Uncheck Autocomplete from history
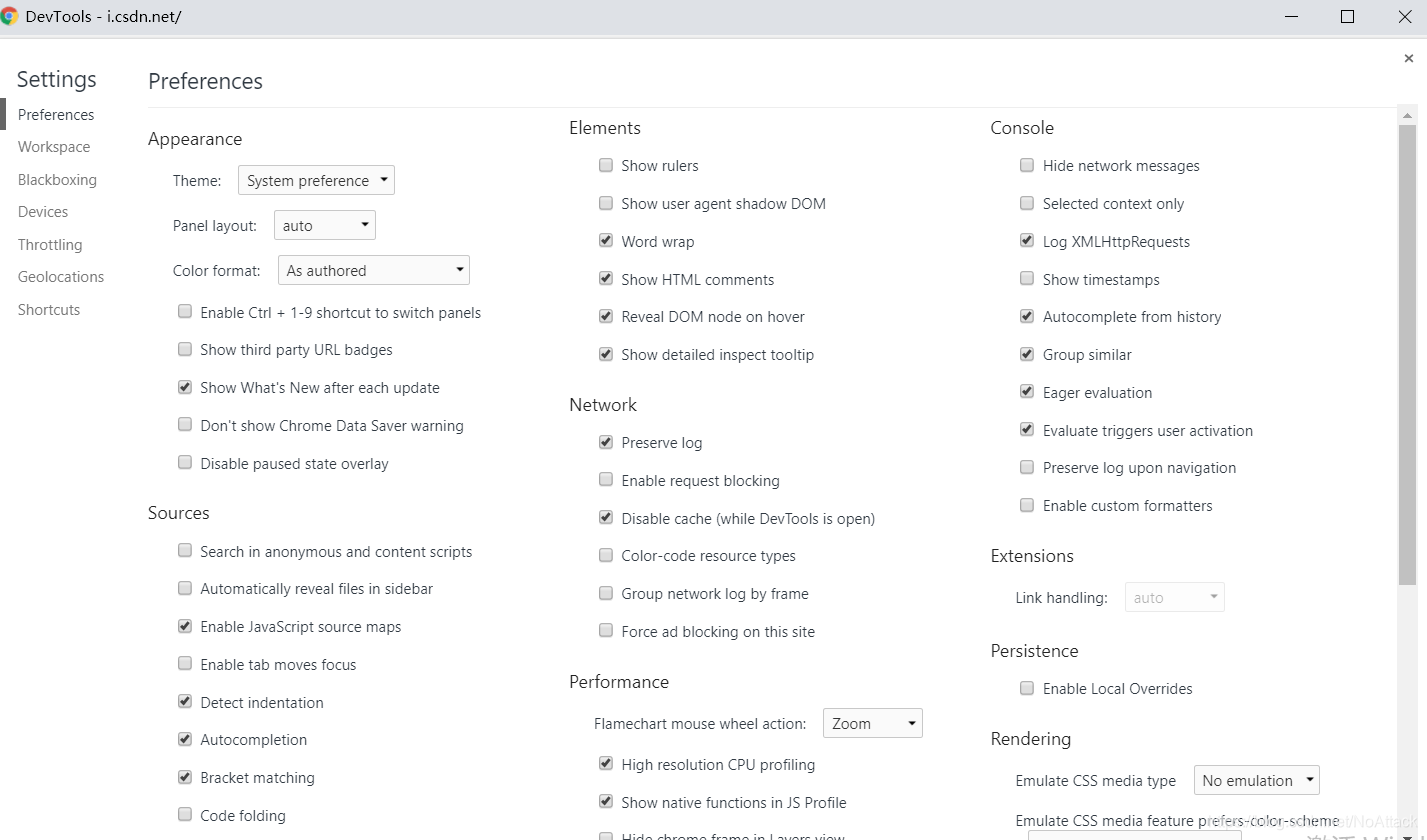This screenshot has width=1427, height=840. tap(1027, 316)
